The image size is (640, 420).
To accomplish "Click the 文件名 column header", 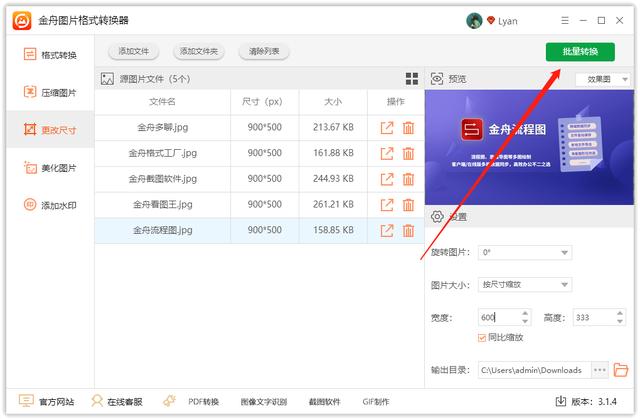I will (162, 102).
